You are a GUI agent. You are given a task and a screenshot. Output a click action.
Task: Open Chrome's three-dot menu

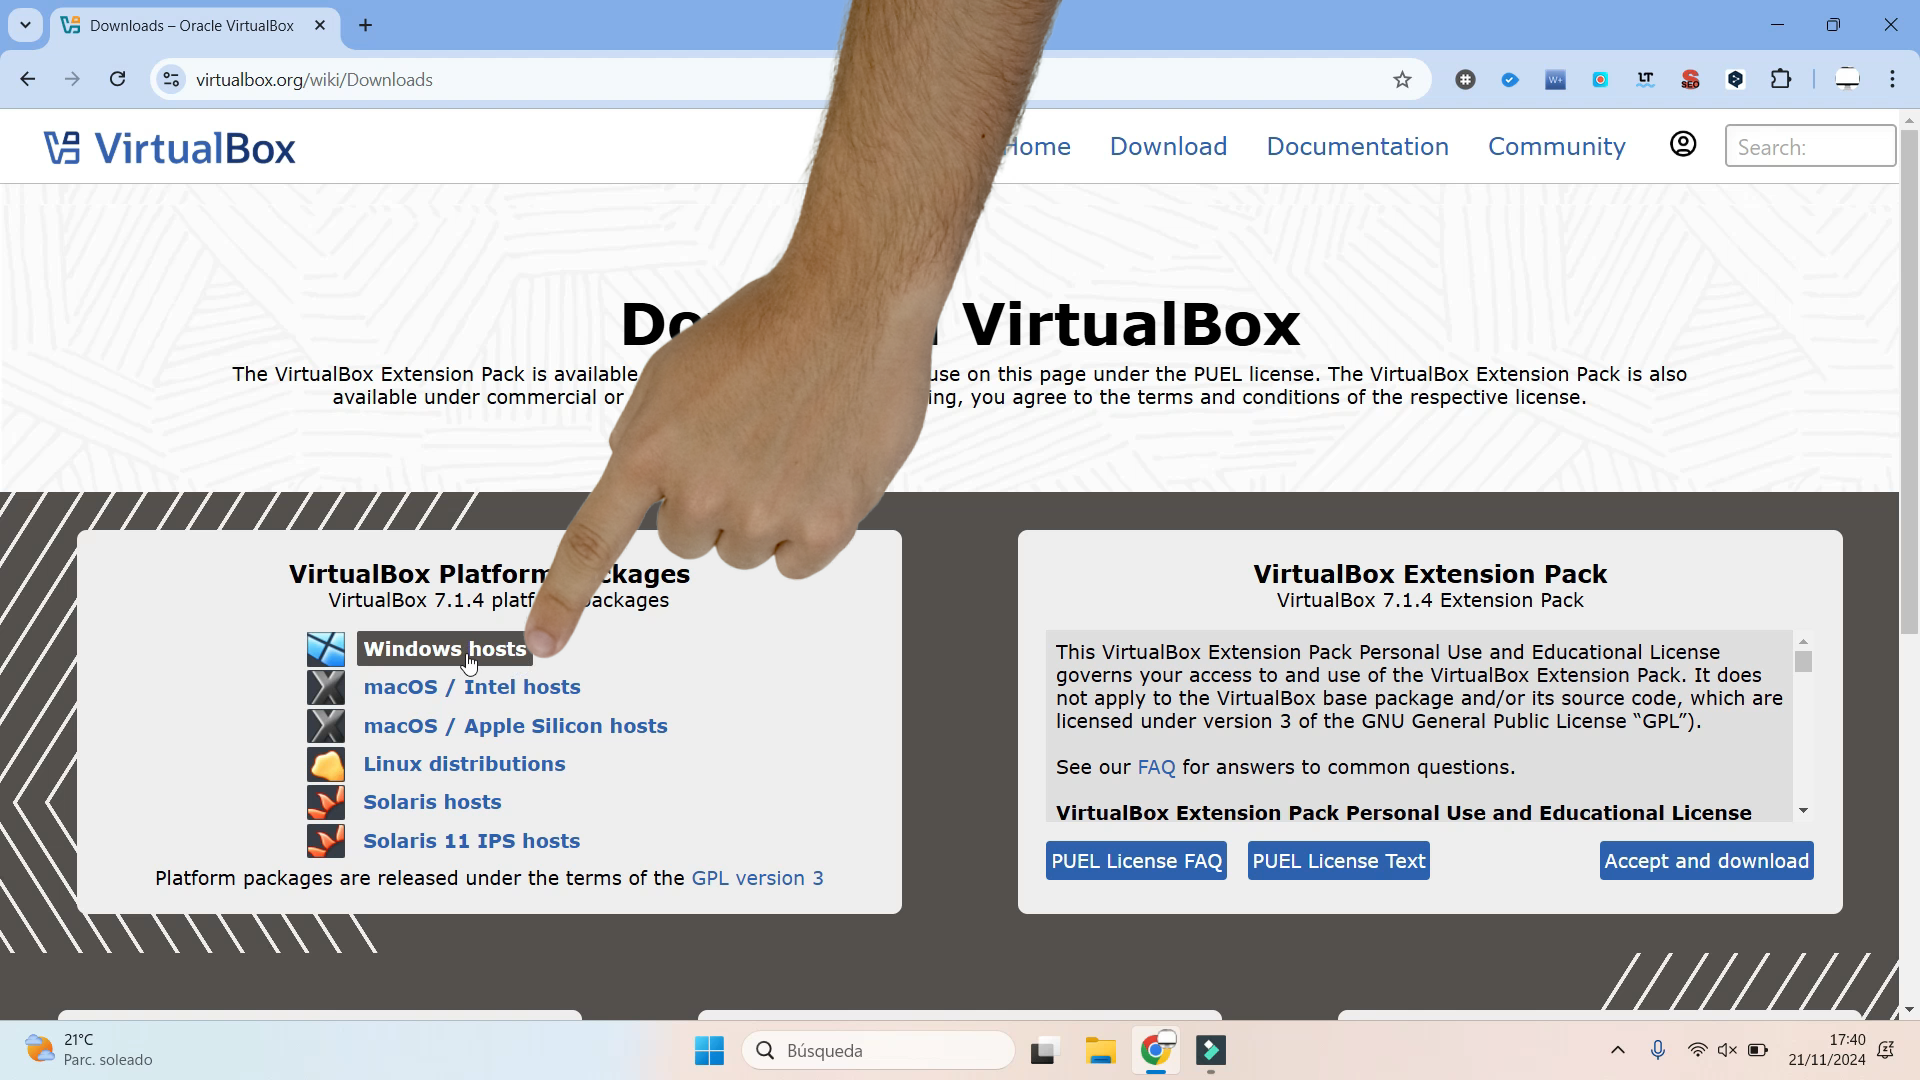(1893, 79)
